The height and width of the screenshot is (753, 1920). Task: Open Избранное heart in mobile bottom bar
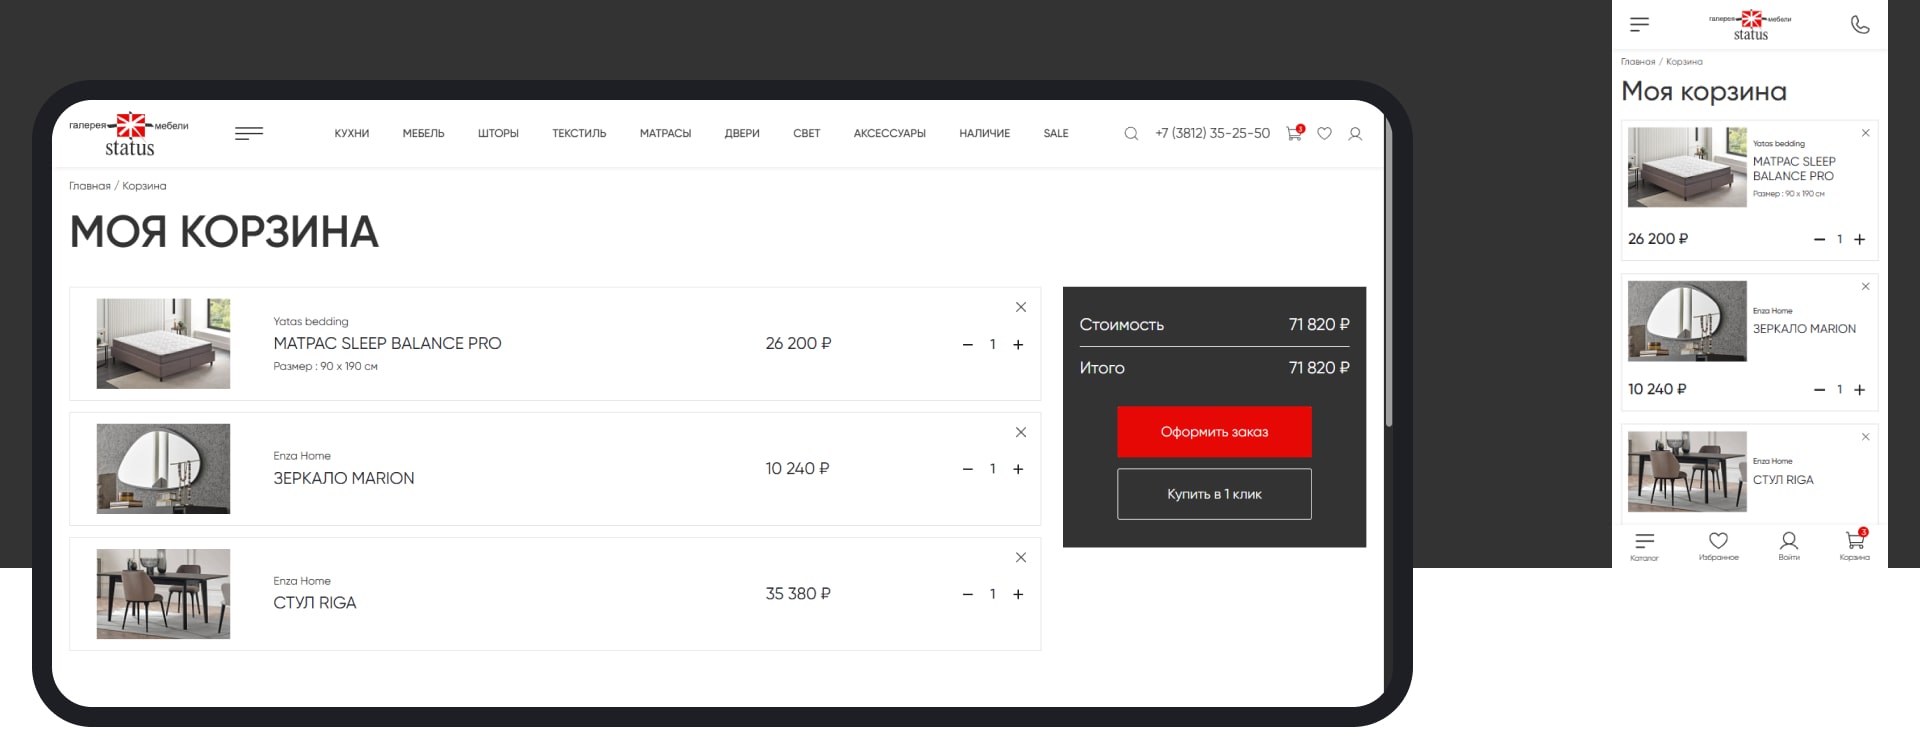(1718, 546)
